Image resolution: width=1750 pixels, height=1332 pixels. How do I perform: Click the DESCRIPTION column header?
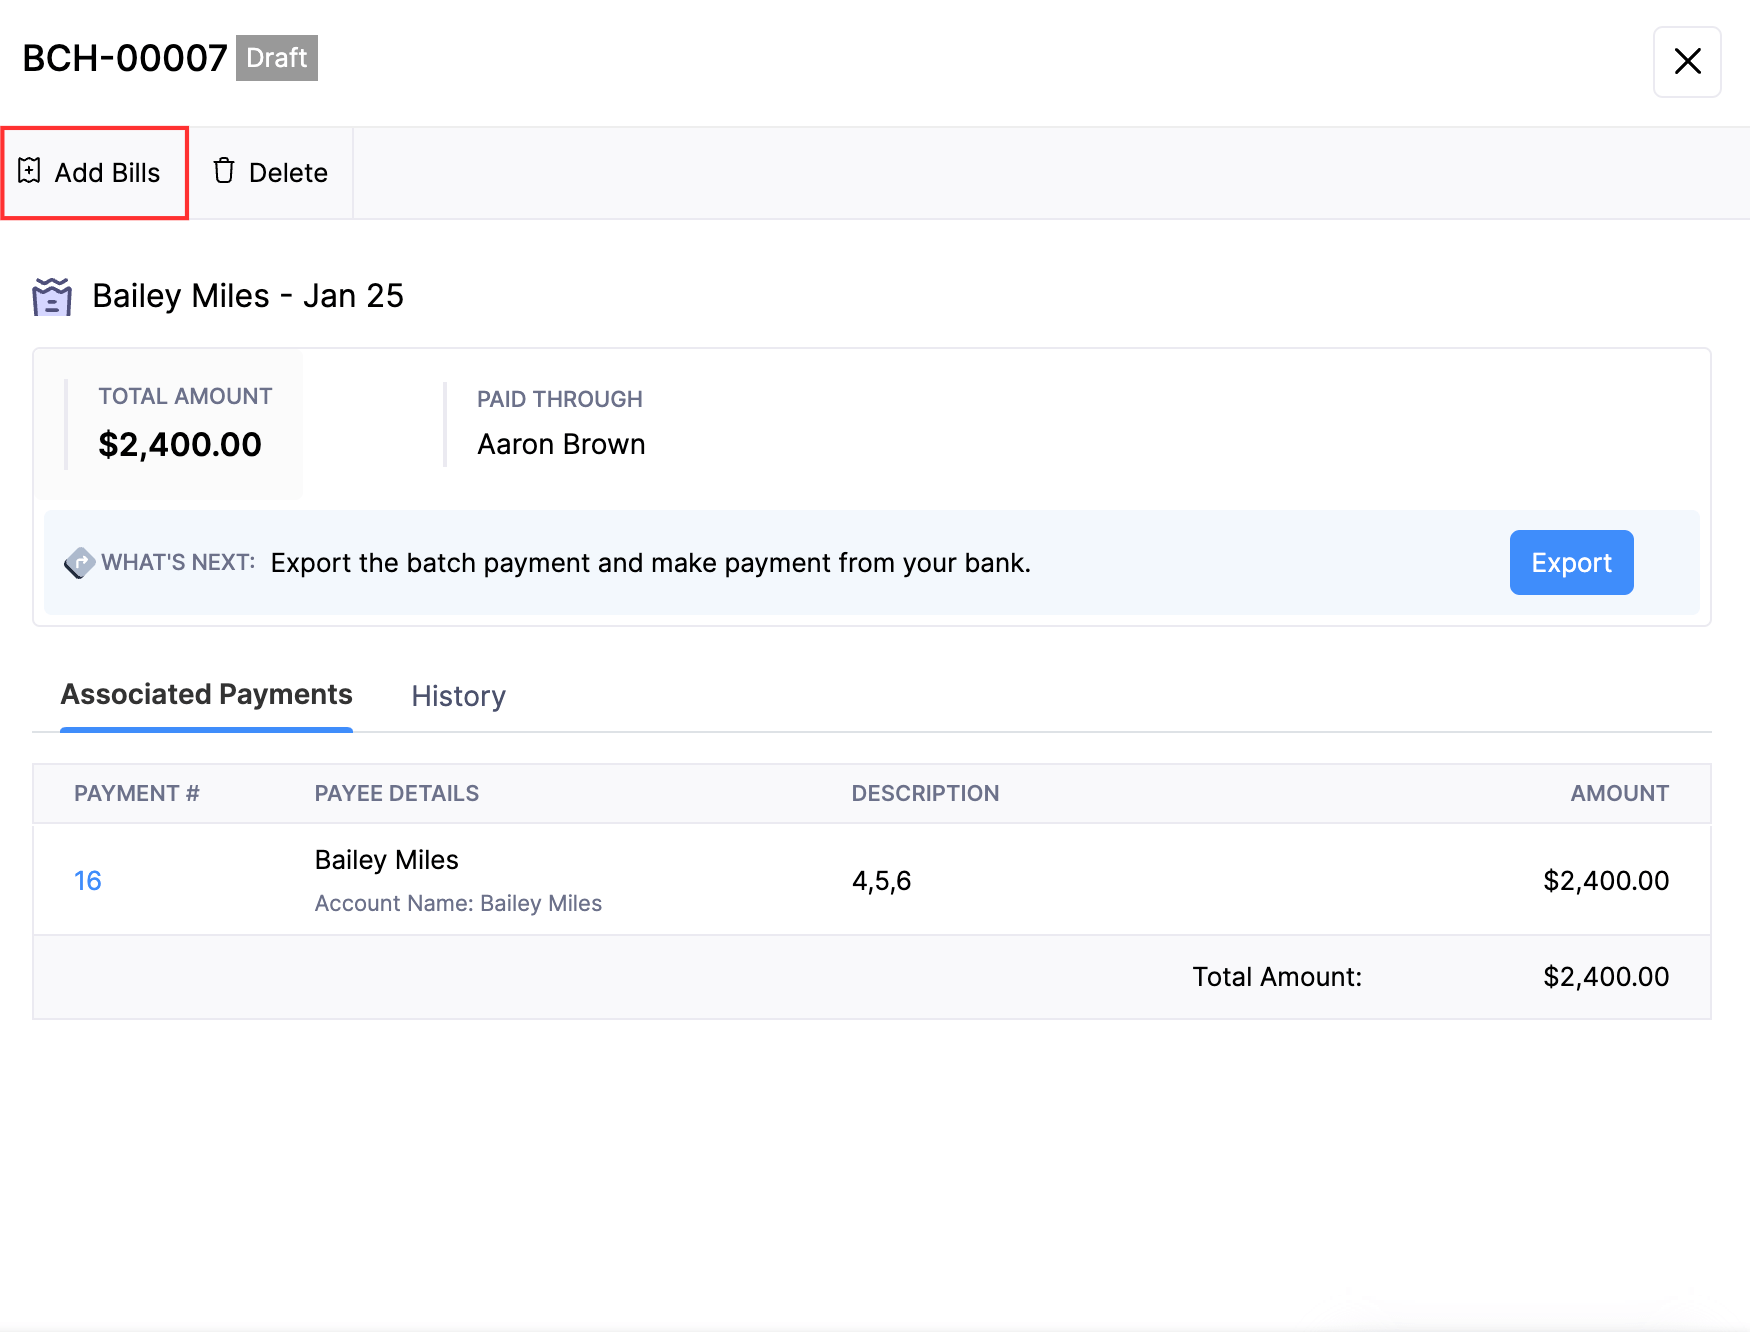point(925,793)
